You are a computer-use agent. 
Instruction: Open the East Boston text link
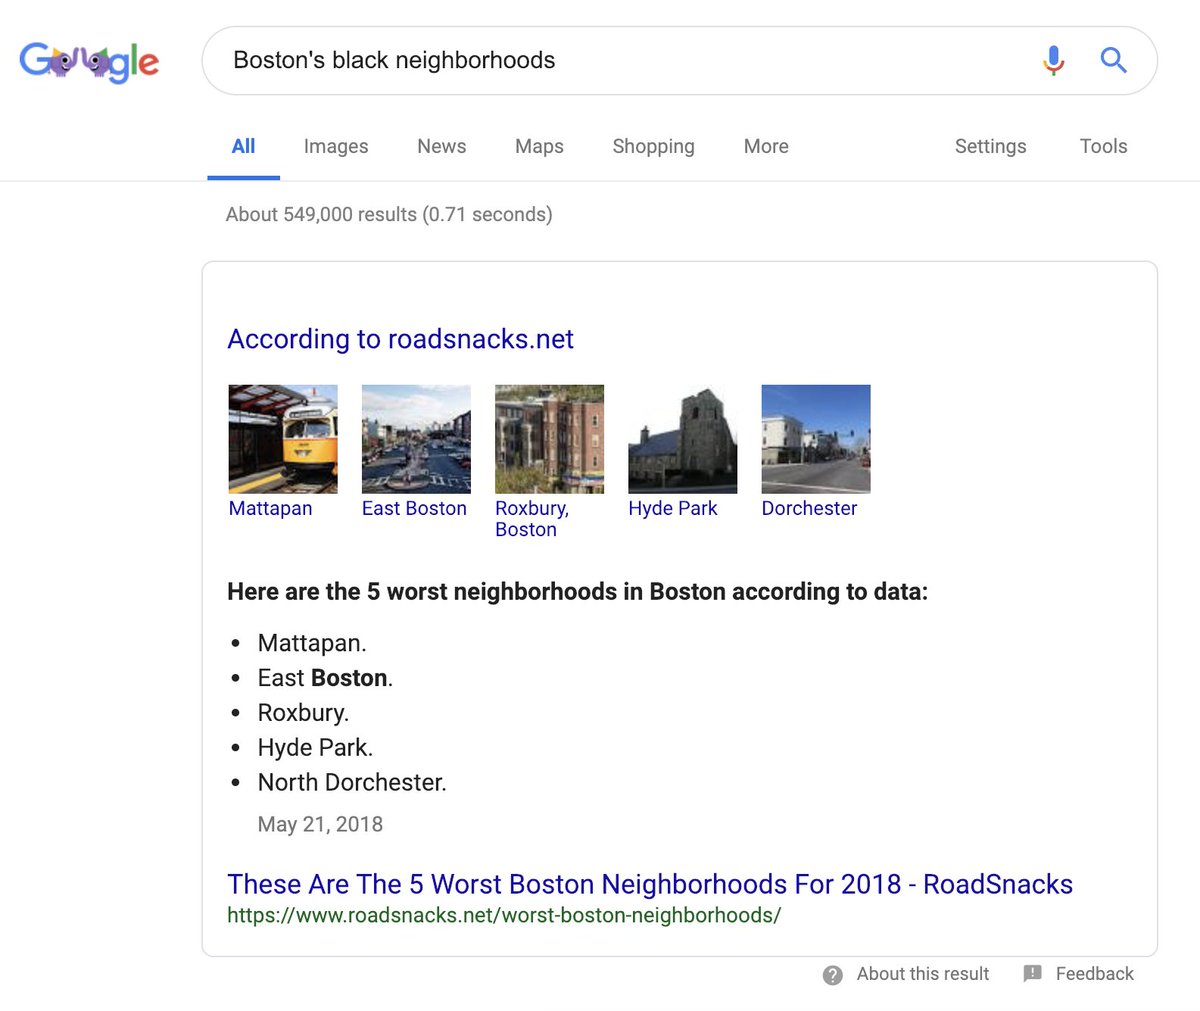414,508
